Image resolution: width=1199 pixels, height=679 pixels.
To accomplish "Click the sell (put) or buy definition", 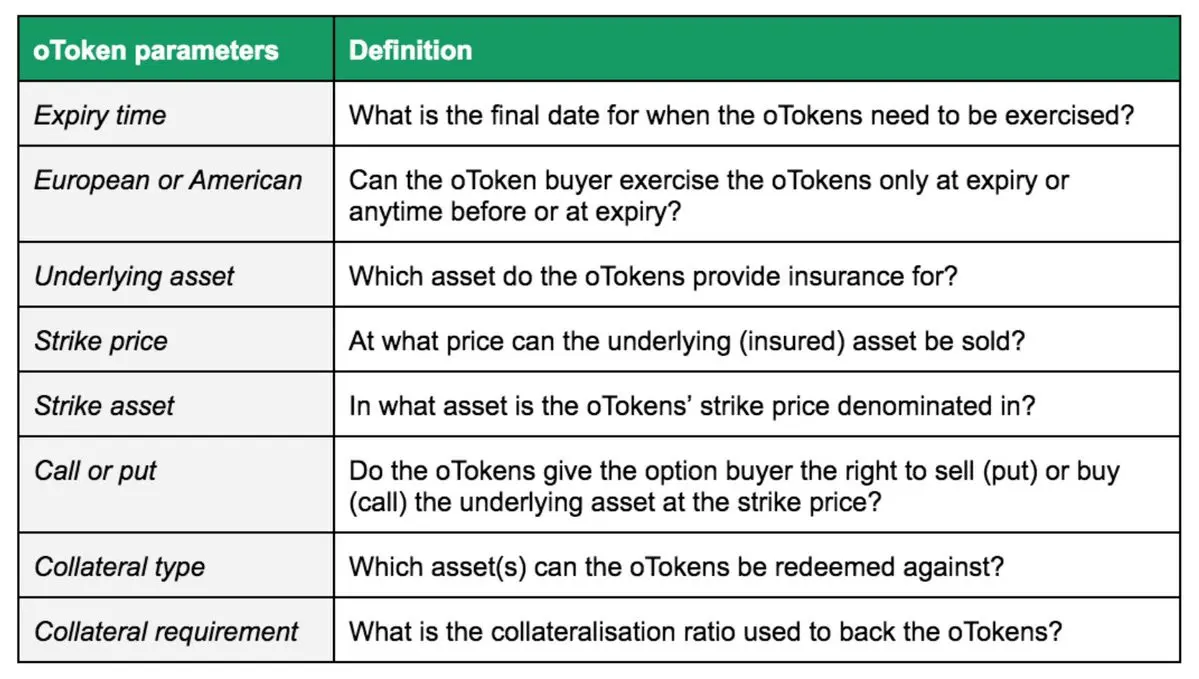I will coord(734,486).
